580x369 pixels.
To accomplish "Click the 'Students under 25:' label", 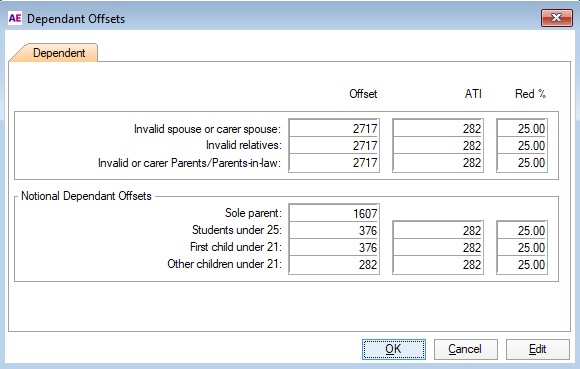I will coord(237,230).
